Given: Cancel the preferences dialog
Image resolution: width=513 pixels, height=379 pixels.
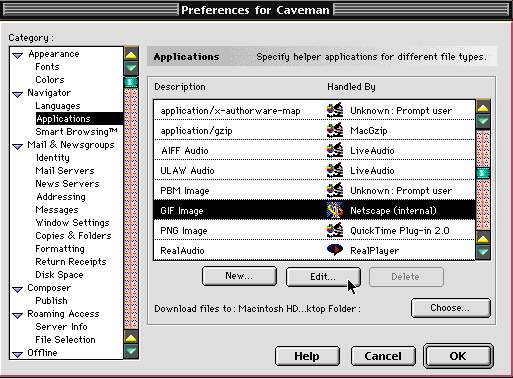Looking at the screenshot, I should (383, 356).
